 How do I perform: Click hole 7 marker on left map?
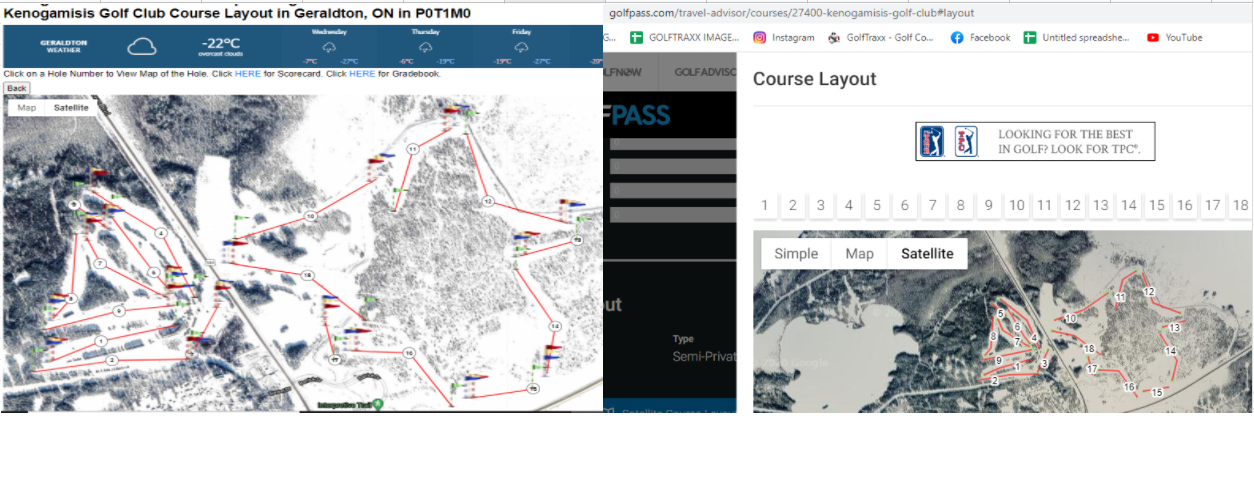(101, 263)
